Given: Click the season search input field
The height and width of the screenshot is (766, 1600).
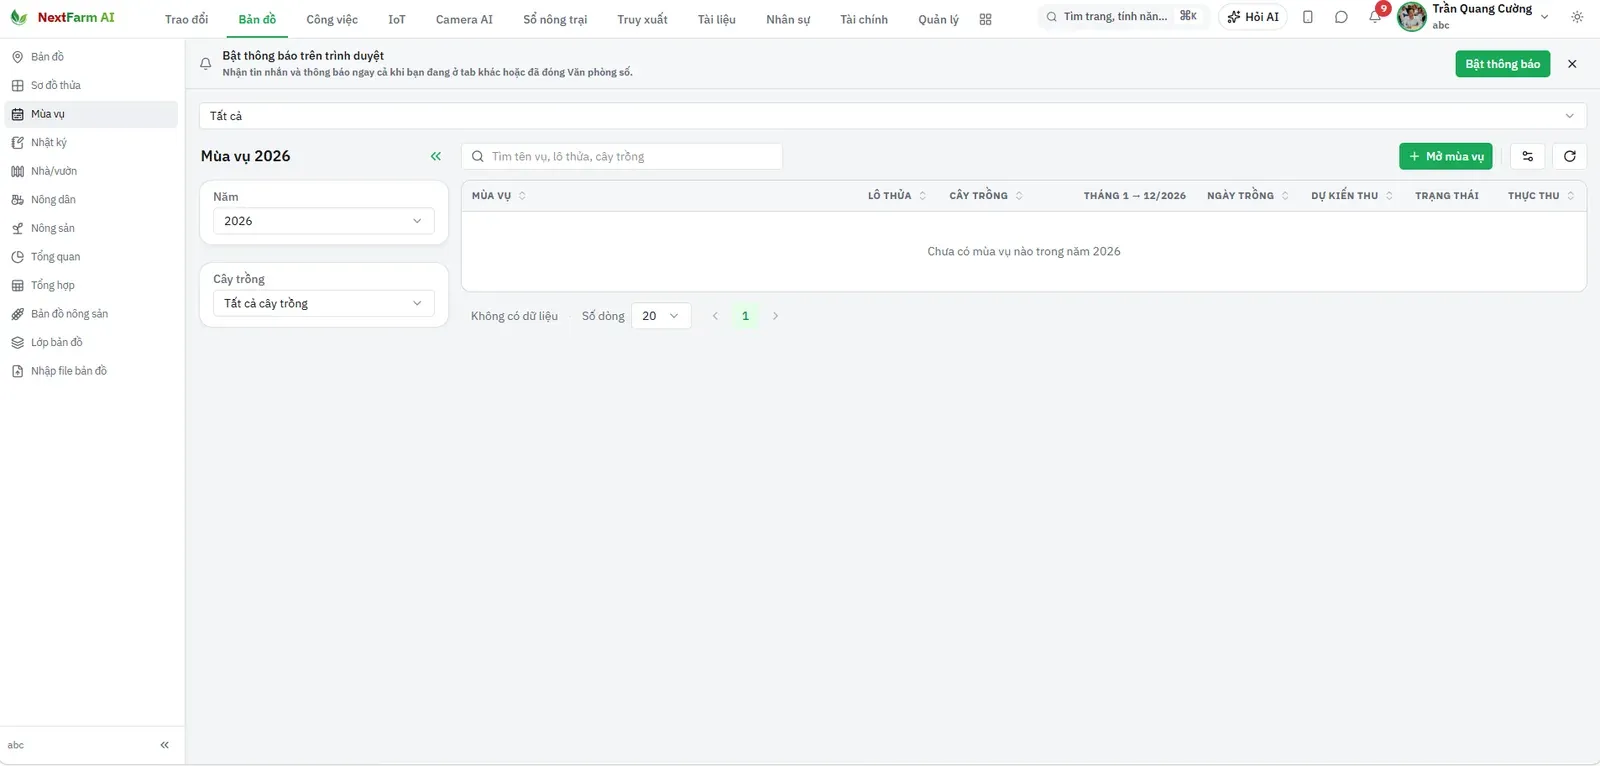Looking at the screenshot, I should coord(622,156).
